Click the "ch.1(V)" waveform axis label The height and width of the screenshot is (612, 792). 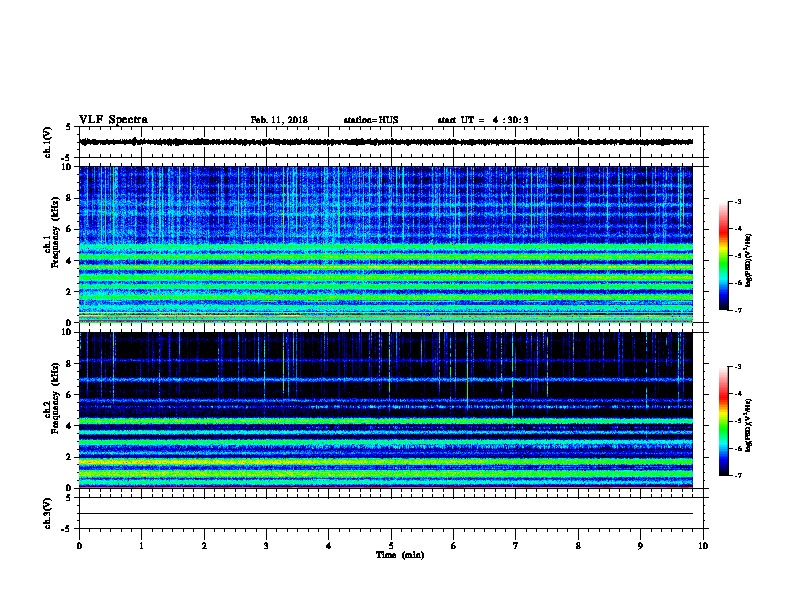click(48, 142)
